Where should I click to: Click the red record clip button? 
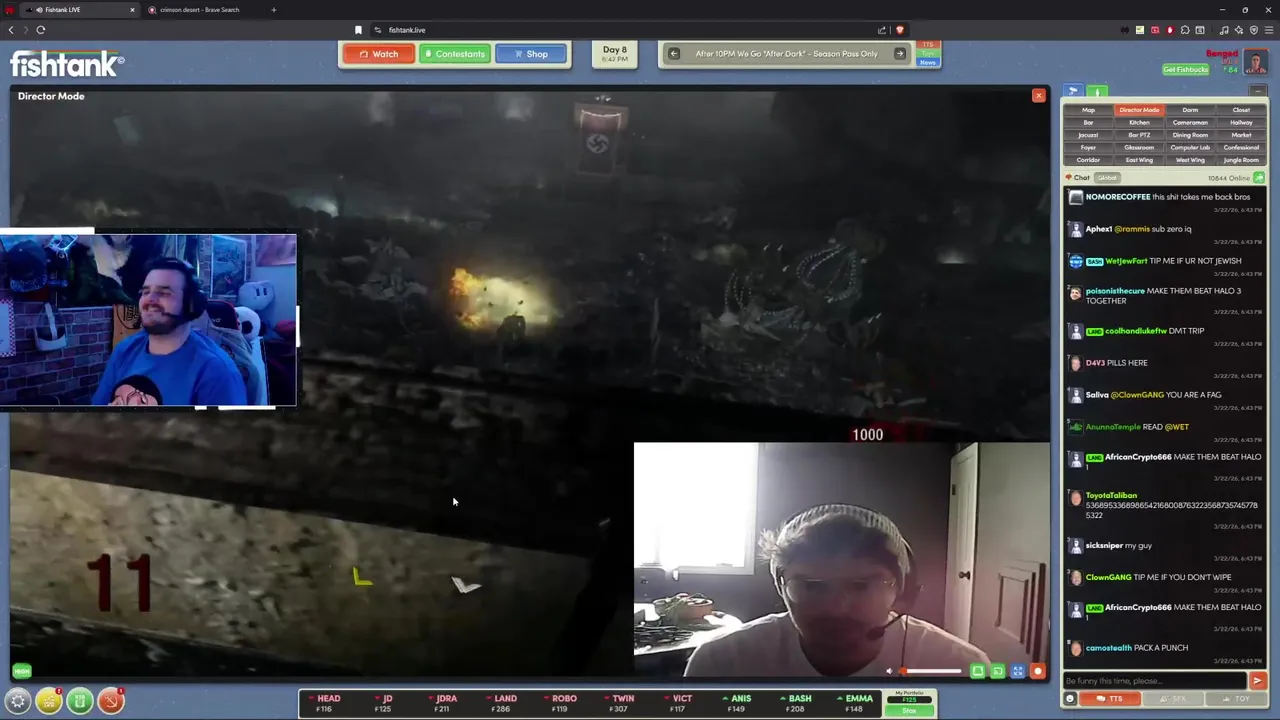click(1038, 672)
